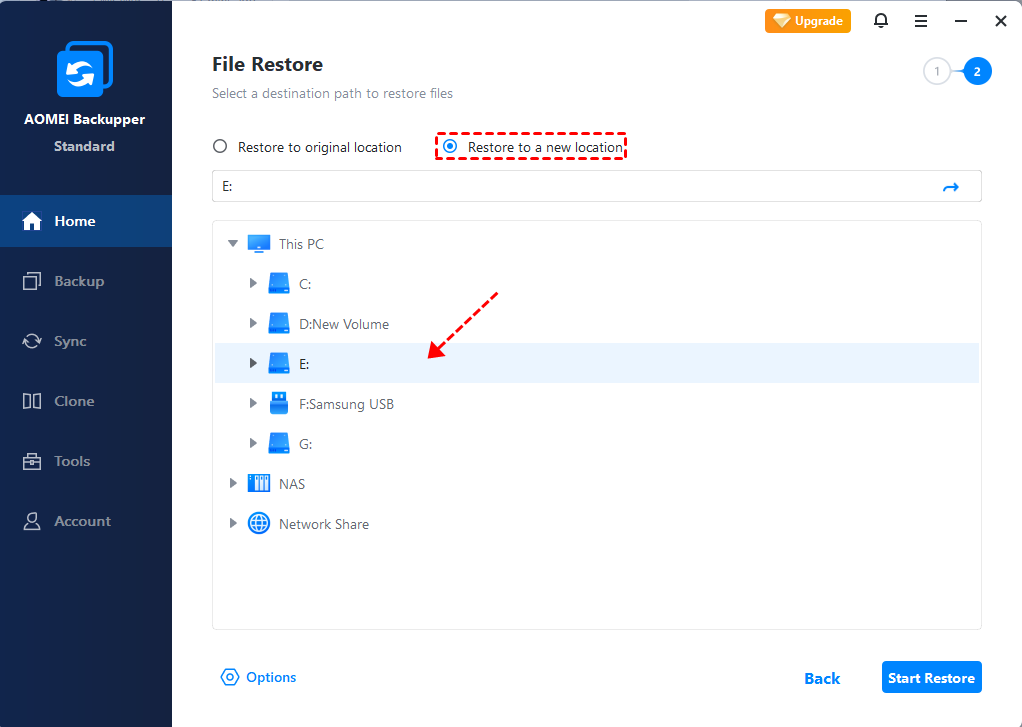The height and width of the screenshot is (727, 1022).
Task: Click the Start Restore button
Action: (x=931, y=678)
